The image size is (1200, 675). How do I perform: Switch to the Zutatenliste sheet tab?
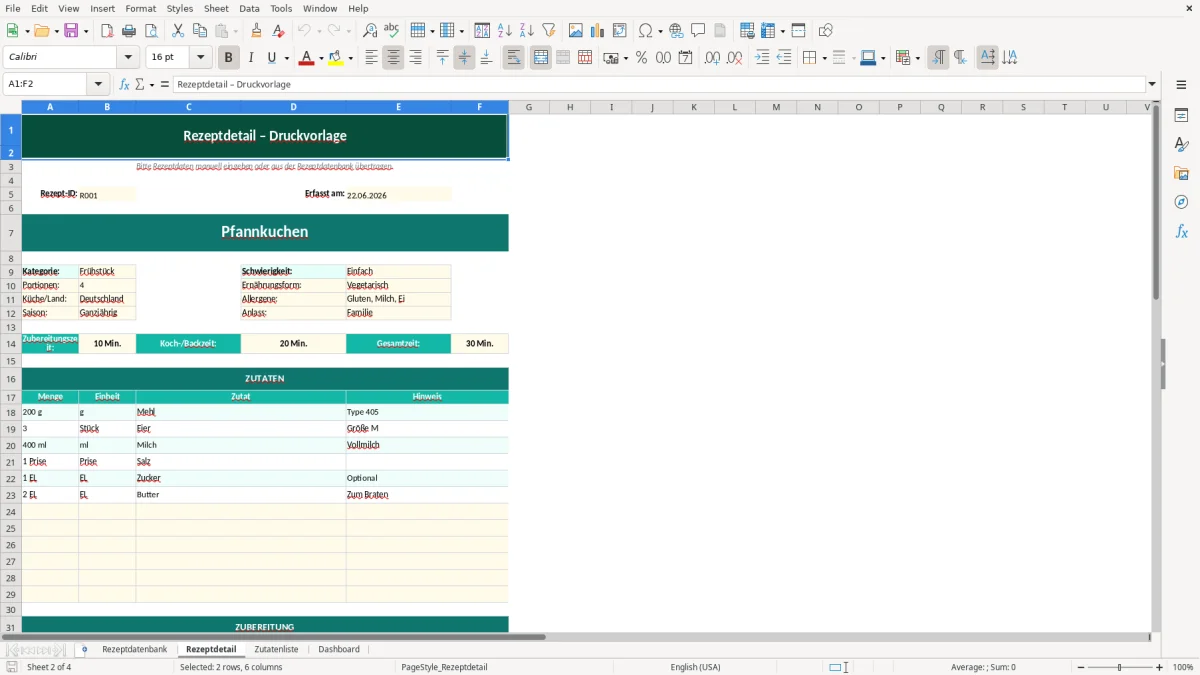[x=276, y=649]
